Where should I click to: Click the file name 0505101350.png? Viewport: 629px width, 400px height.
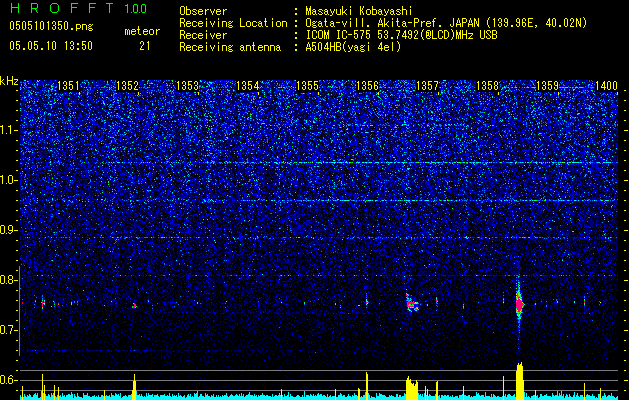51,26
